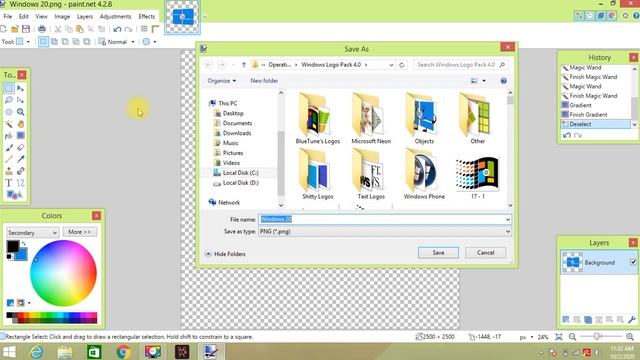640x360 pixels.
Task: Click the Open folder icon in paint.net toolbar
Action: [x=15, y=29]
